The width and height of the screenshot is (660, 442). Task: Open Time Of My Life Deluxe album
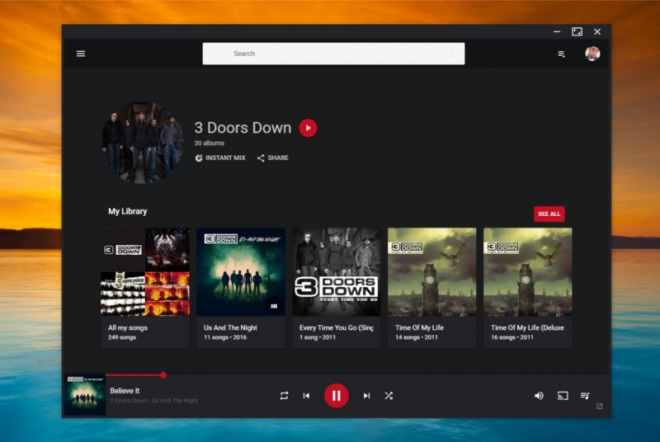point(528,288)
